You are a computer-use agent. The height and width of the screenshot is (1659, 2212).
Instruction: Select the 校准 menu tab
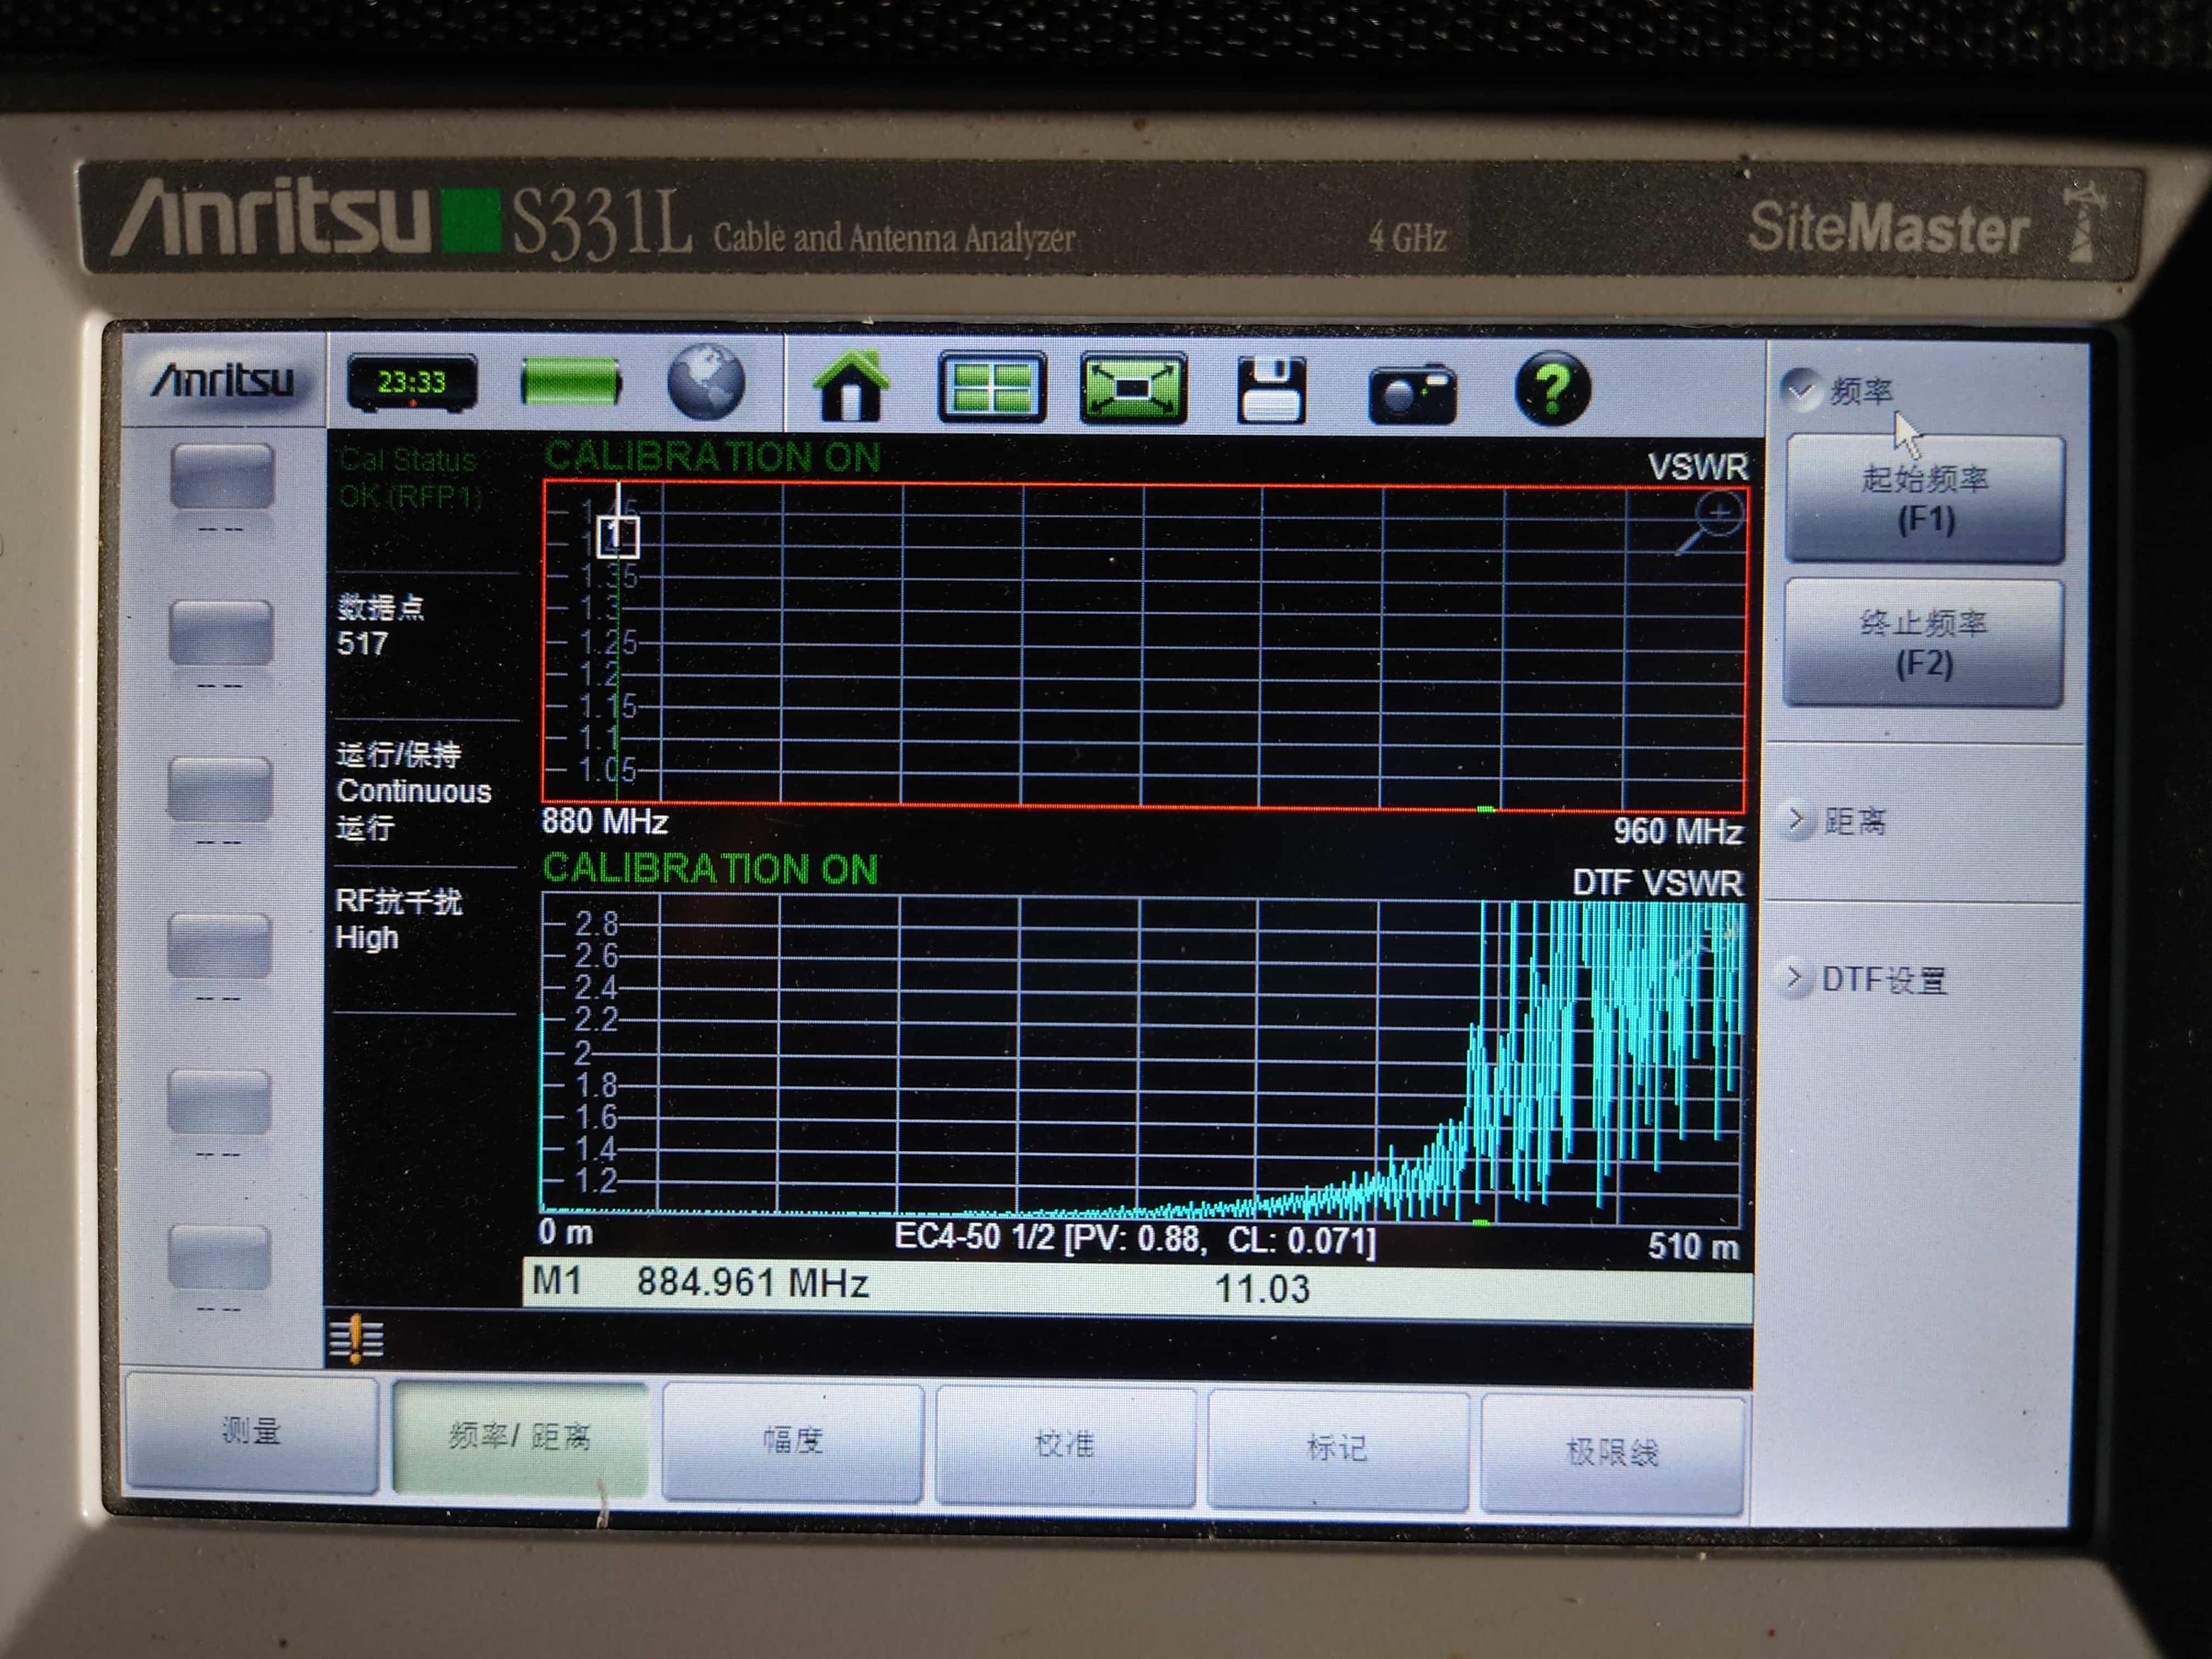[x=1064, y=1444]
